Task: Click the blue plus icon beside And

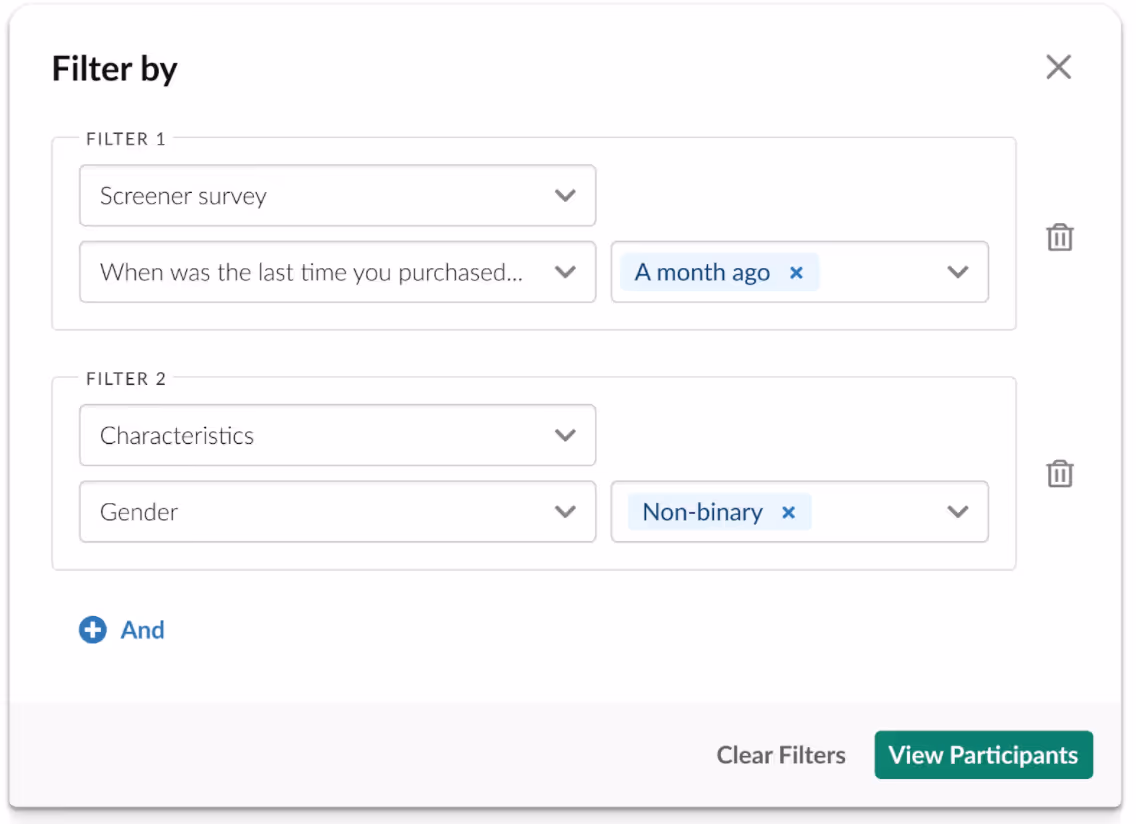Action: point(93,630)
